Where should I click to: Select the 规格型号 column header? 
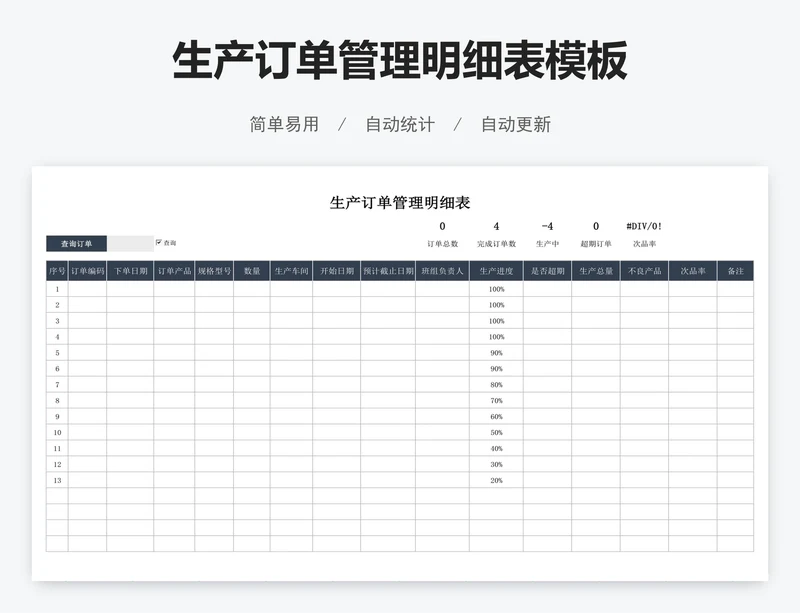click(x=214, y=271)
